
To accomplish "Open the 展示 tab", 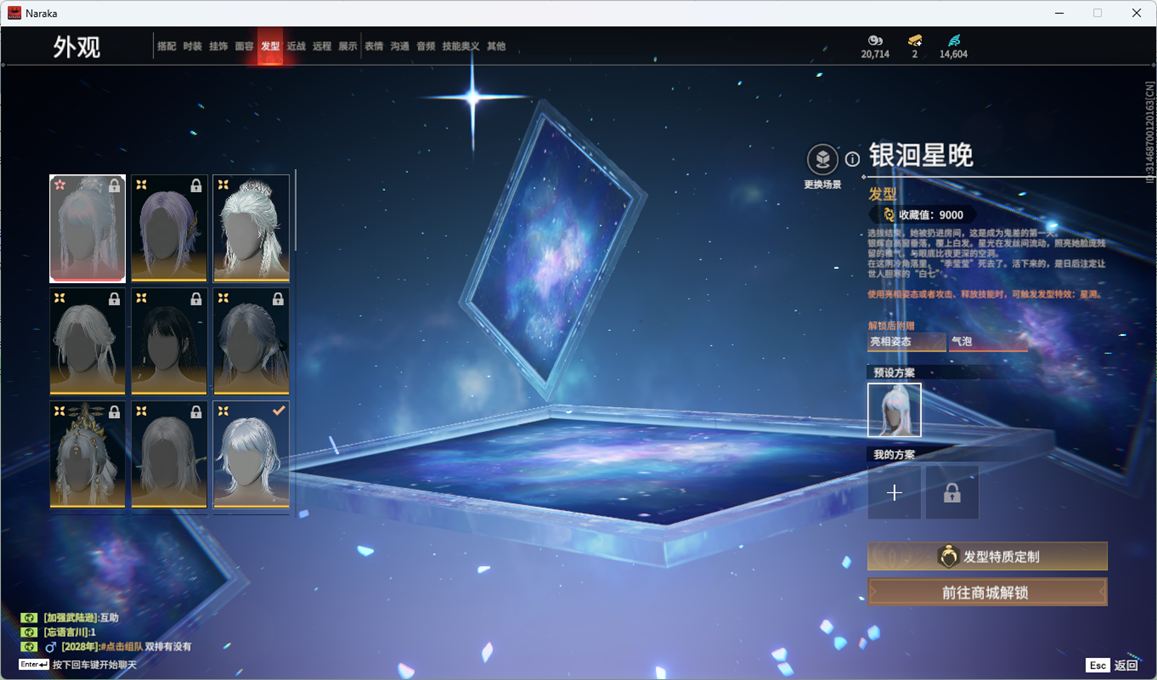I will 348,46.
